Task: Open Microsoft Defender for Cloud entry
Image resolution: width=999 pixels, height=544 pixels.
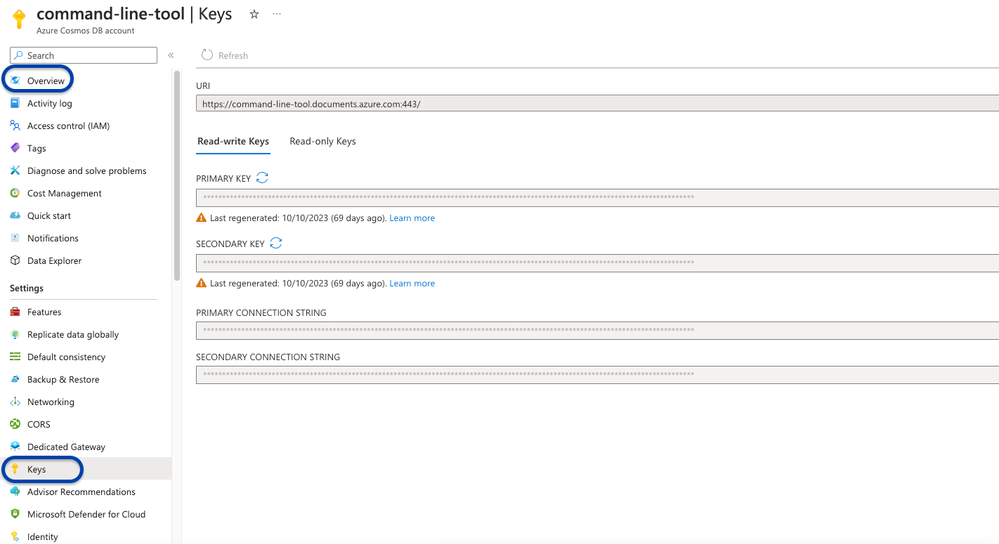Action: [86, 514]
